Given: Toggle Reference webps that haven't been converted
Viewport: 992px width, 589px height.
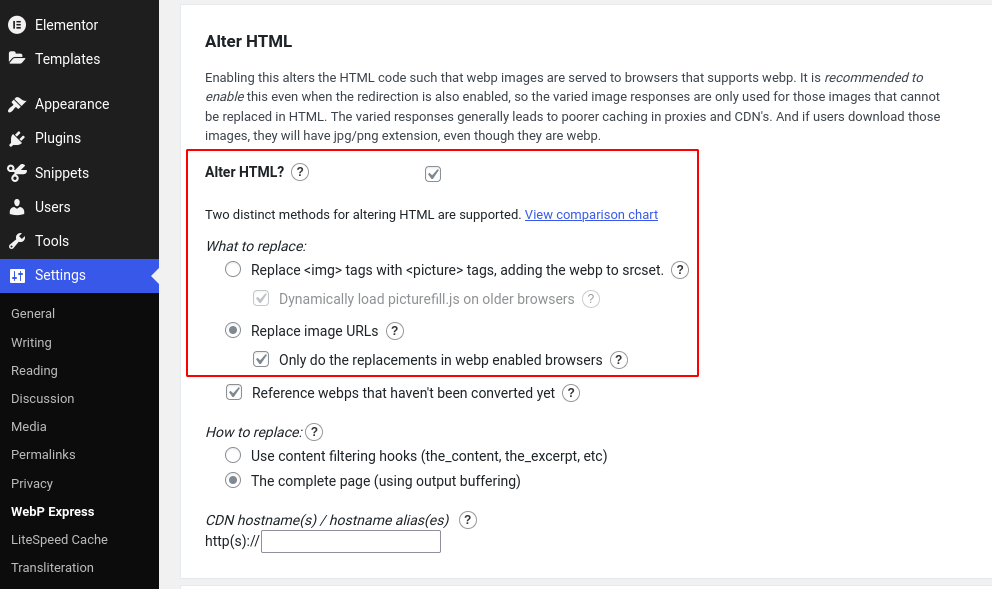Looking at the screenshot, I should pyautogui.click(x=234, y=392).
